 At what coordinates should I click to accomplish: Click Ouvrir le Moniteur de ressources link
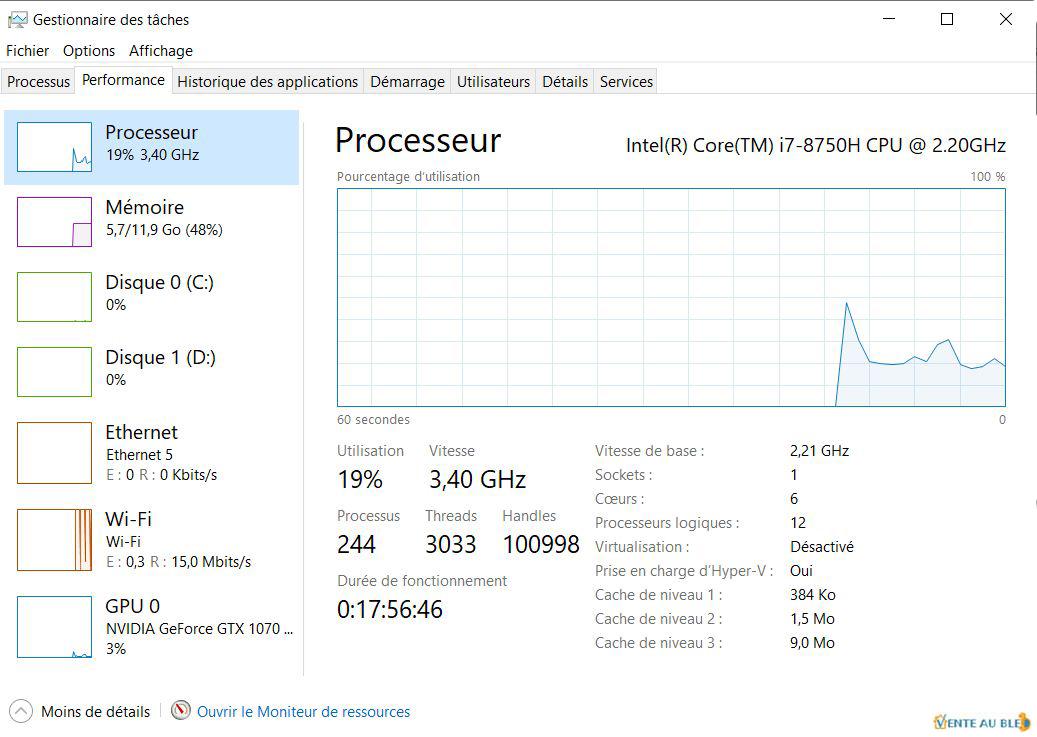coord(303,712)
